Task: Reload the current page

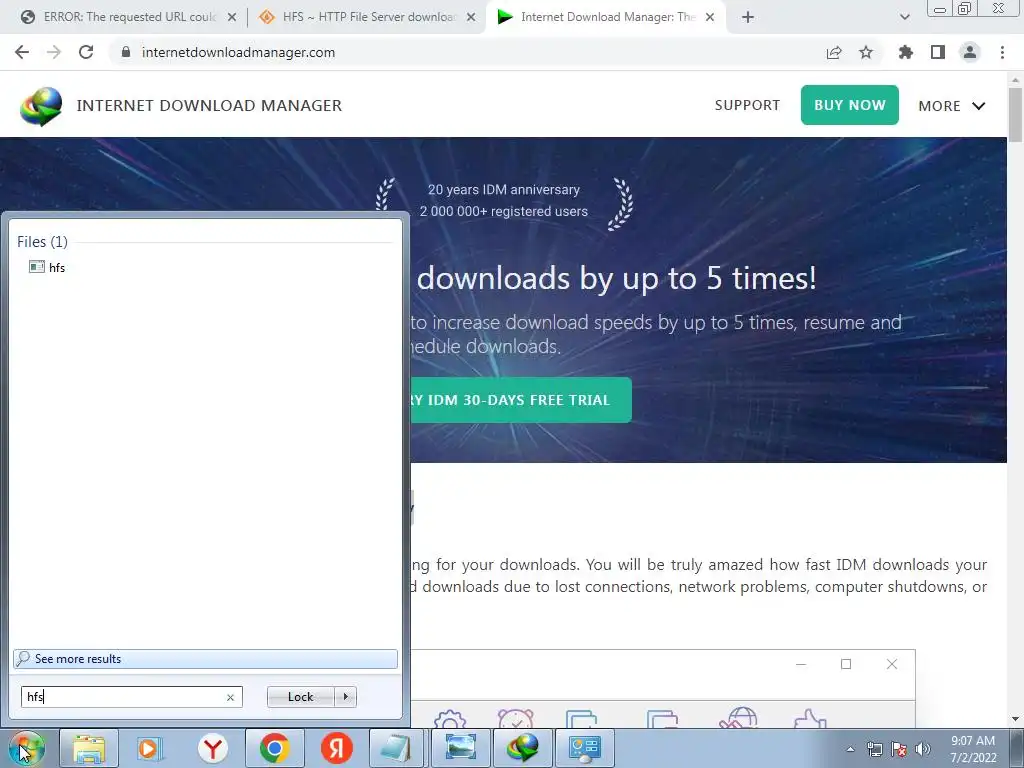Action: tap(86, 52)
